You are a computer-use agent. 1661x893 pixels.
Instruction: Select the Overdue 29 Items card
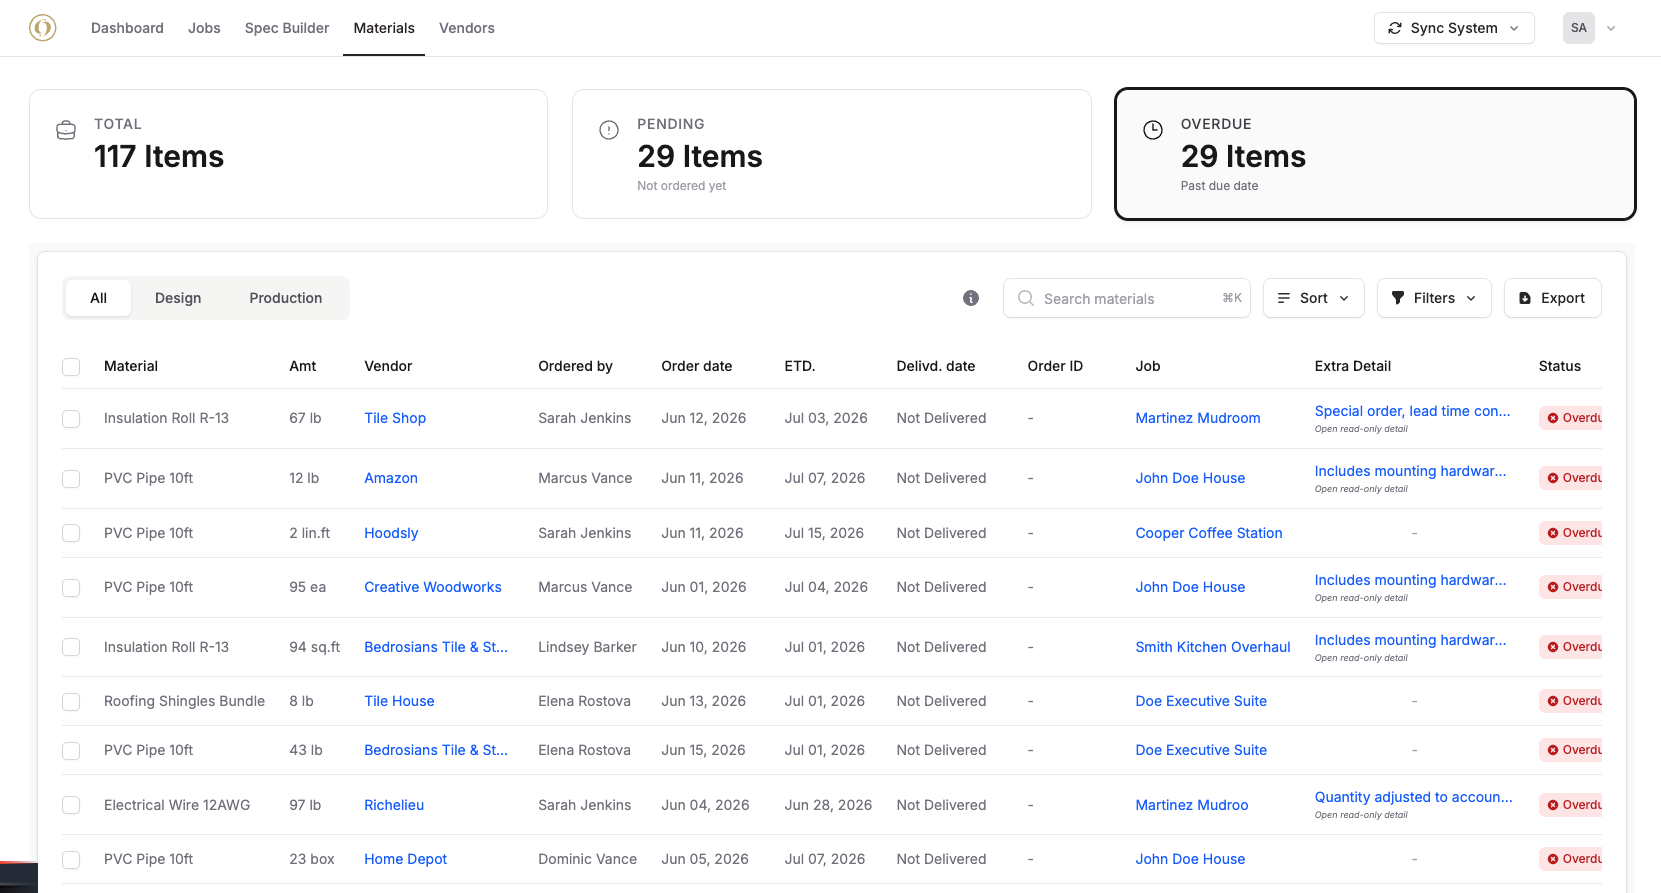click(1375, 154)
